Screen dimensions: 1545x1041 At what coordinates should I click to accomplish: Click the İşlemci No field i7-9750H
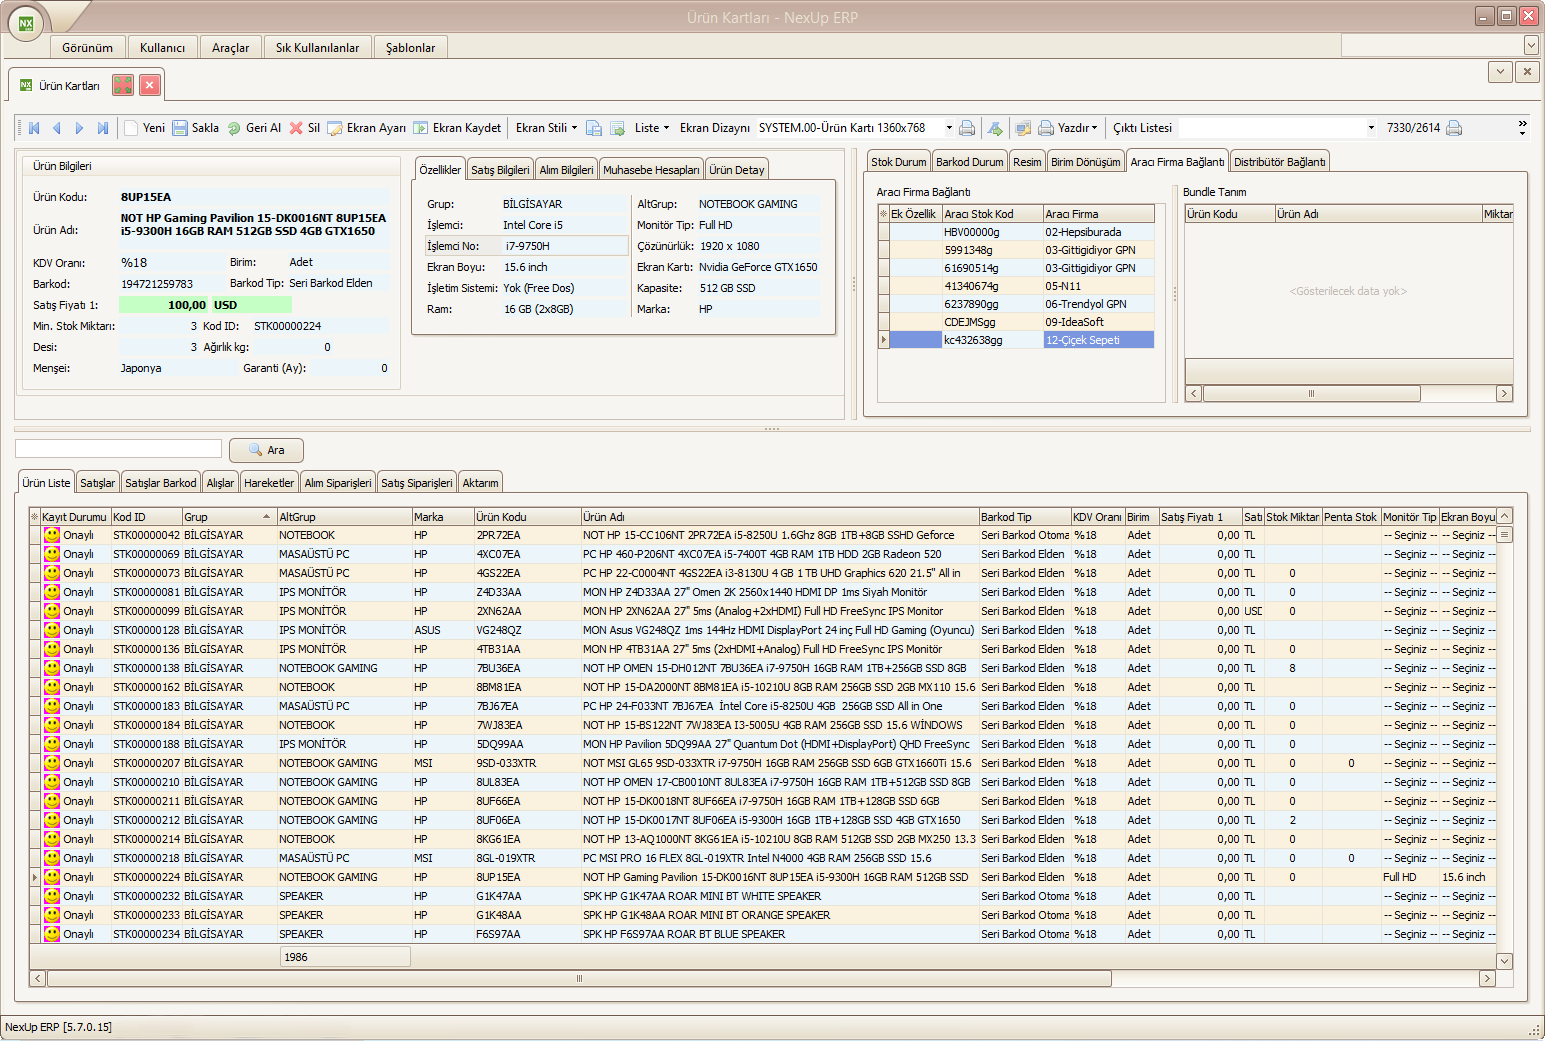pyautogui.click(x=564, y=246)
